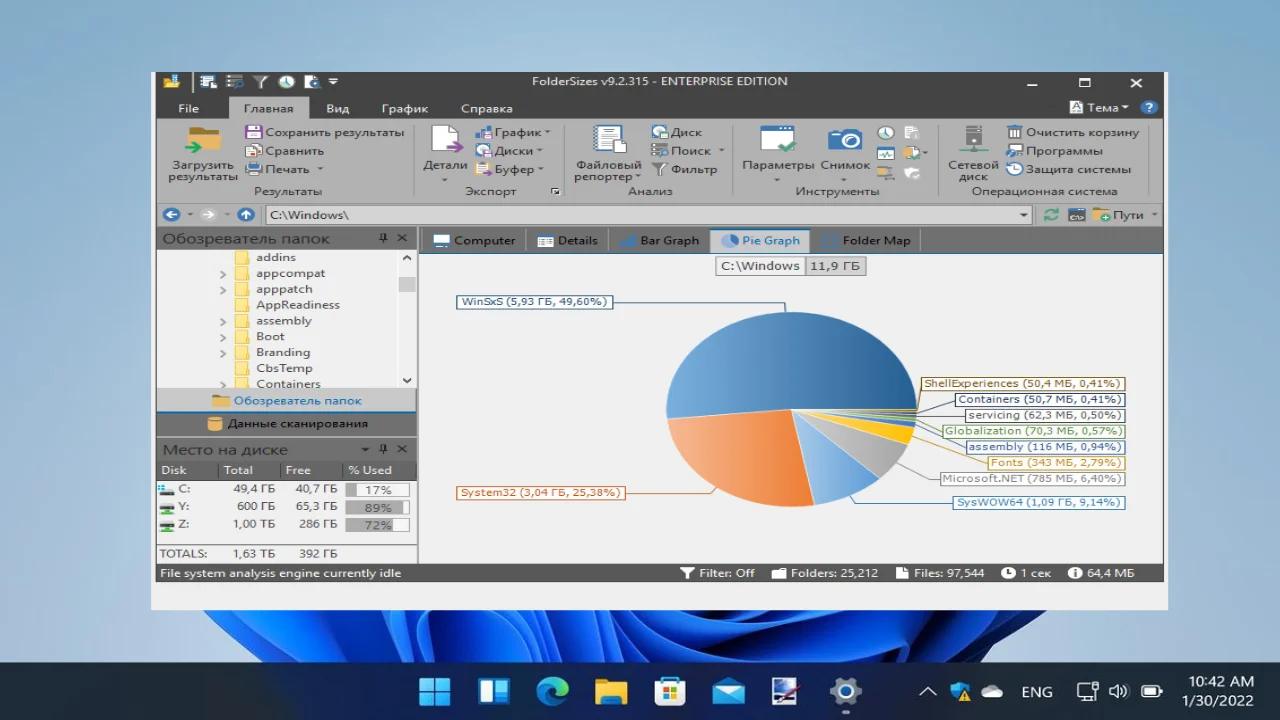Screen dimensions: 1280x720
Task: Click the funnel icon in quick access toolbar
Action: (260, 82)
